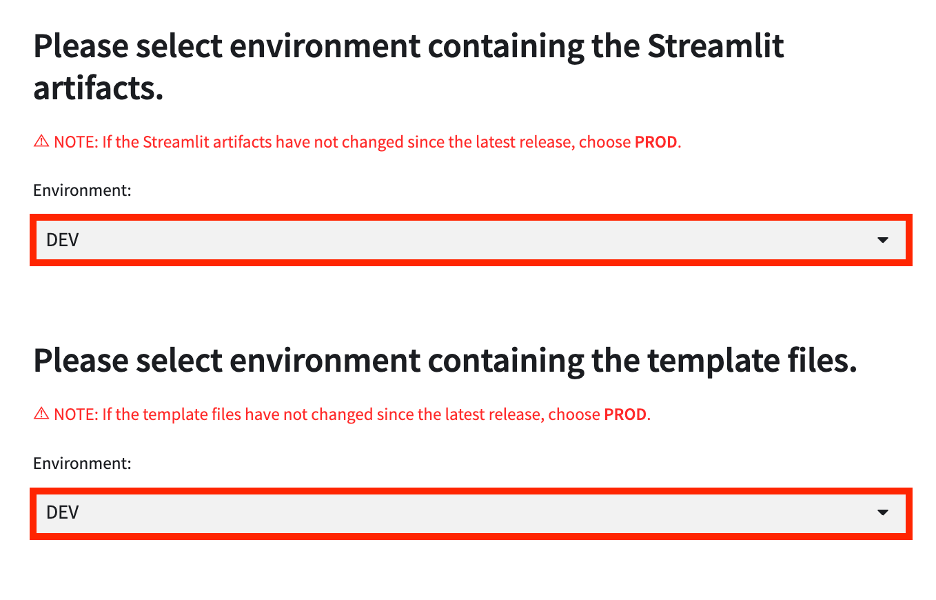
Task: Click the DEV value in Streamlit artifacts selector
Action: point(62,240)
